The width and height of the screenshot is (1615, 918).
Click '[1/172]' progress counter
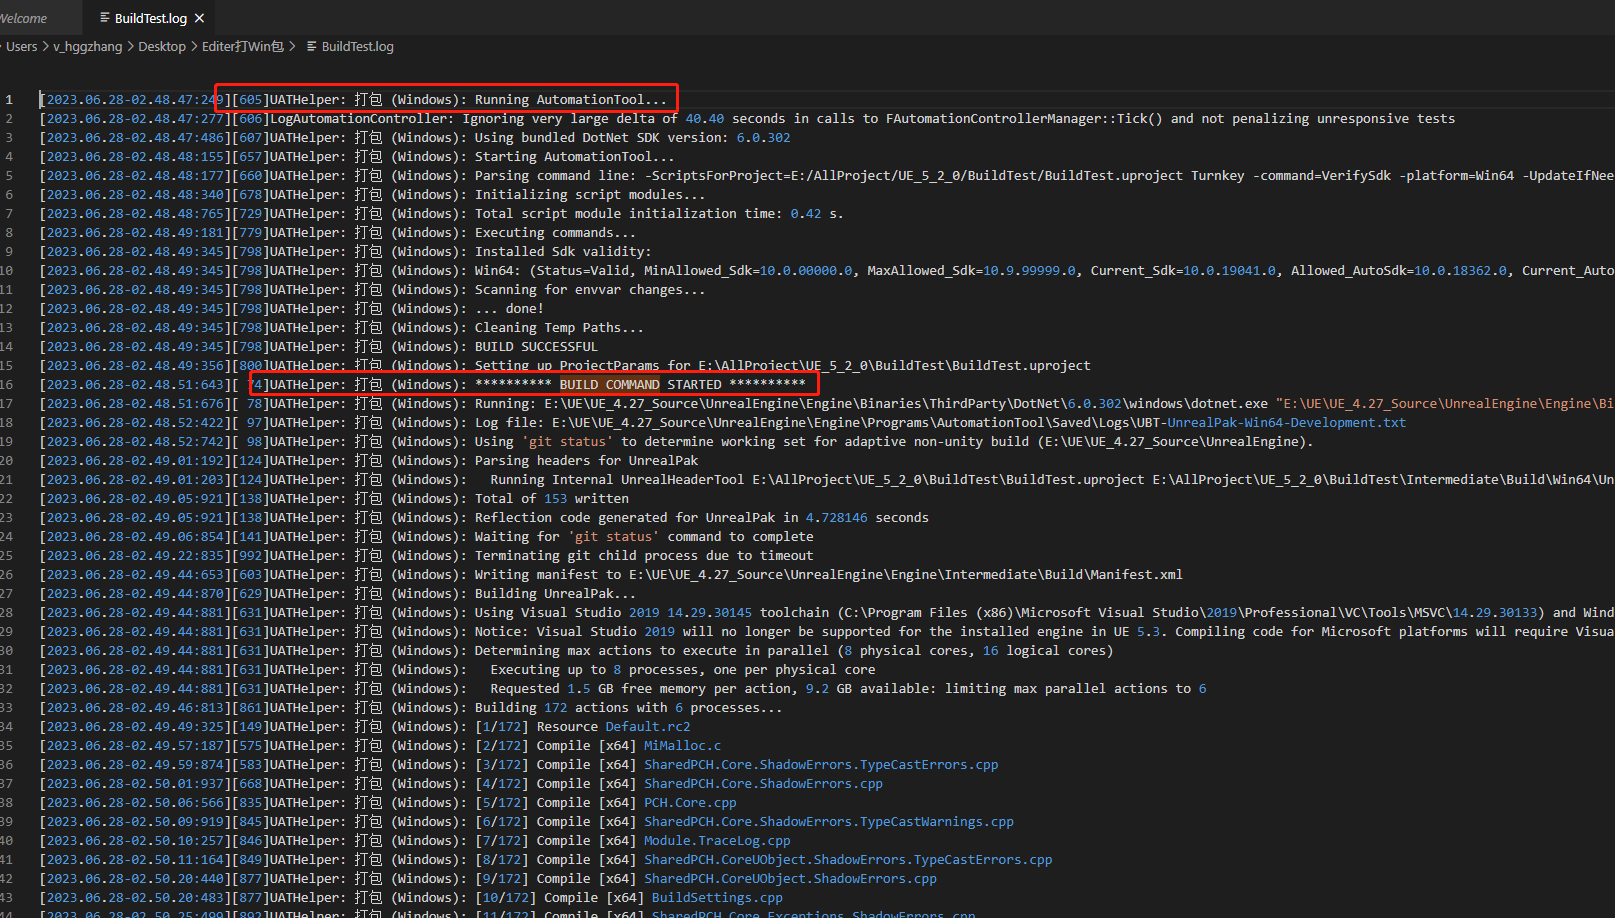[x=502, y=727]
